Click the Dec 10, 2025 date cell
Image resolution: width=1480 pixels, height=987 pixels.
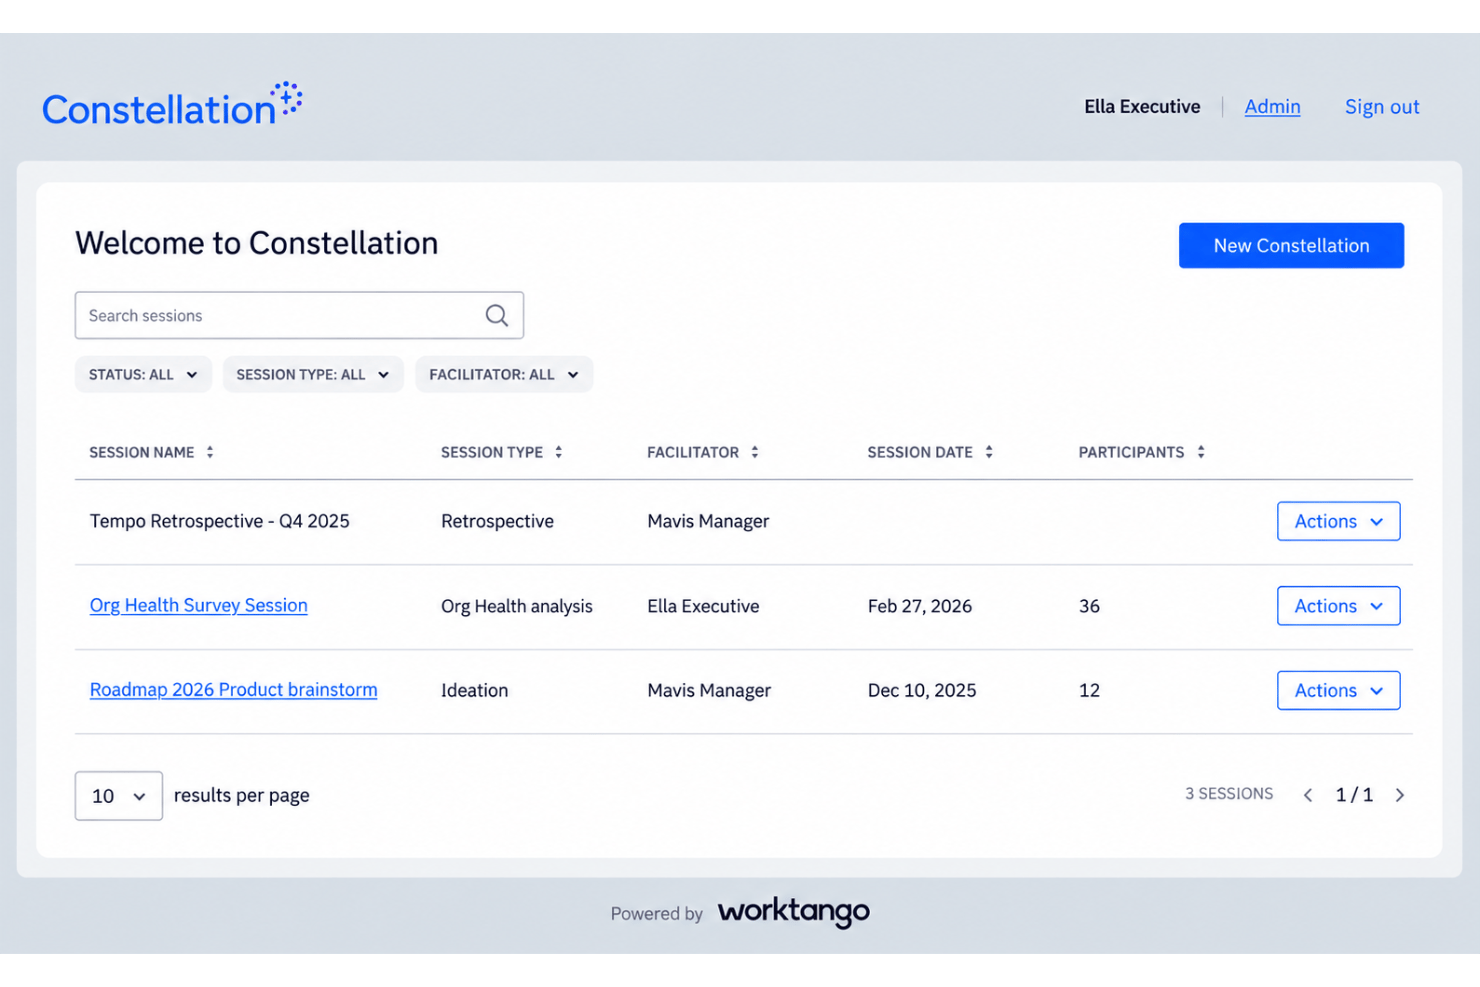click(922, 690)
